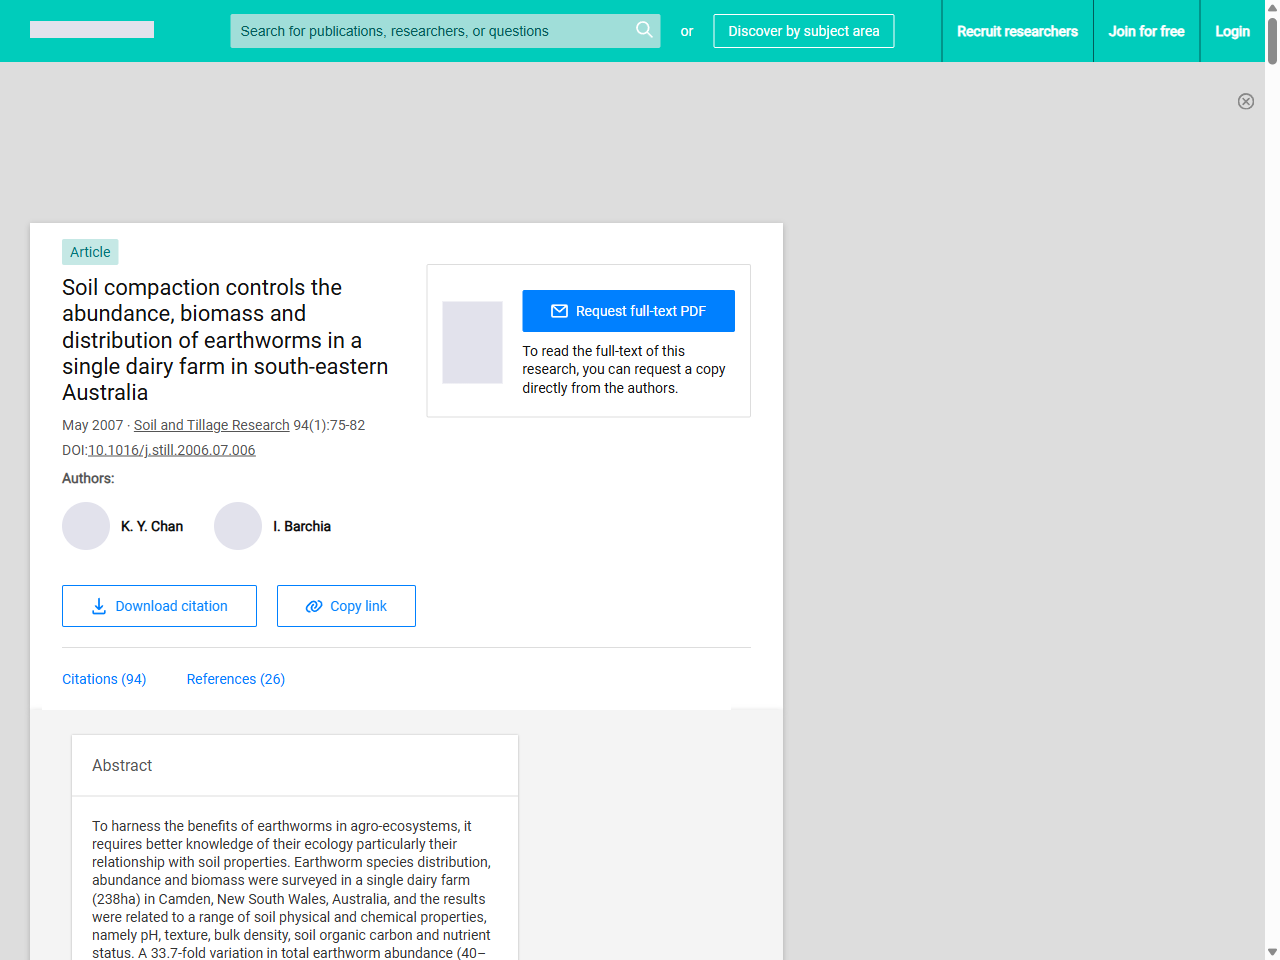Open I. Barchia's avatar circle
The width and height of the screenshot is (1280, 960).
238,526
